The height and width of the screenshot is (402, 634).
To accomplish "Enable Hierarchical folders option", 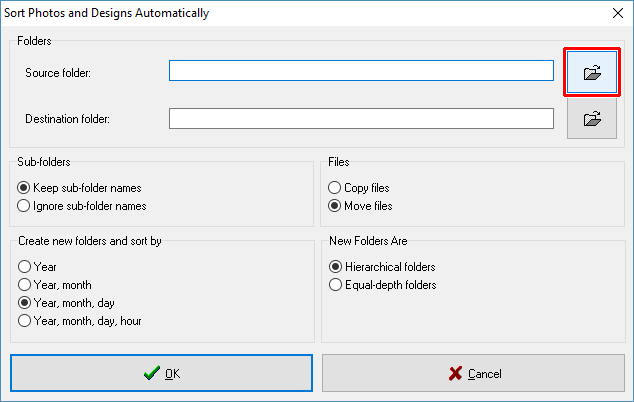I will coord(335,267).
